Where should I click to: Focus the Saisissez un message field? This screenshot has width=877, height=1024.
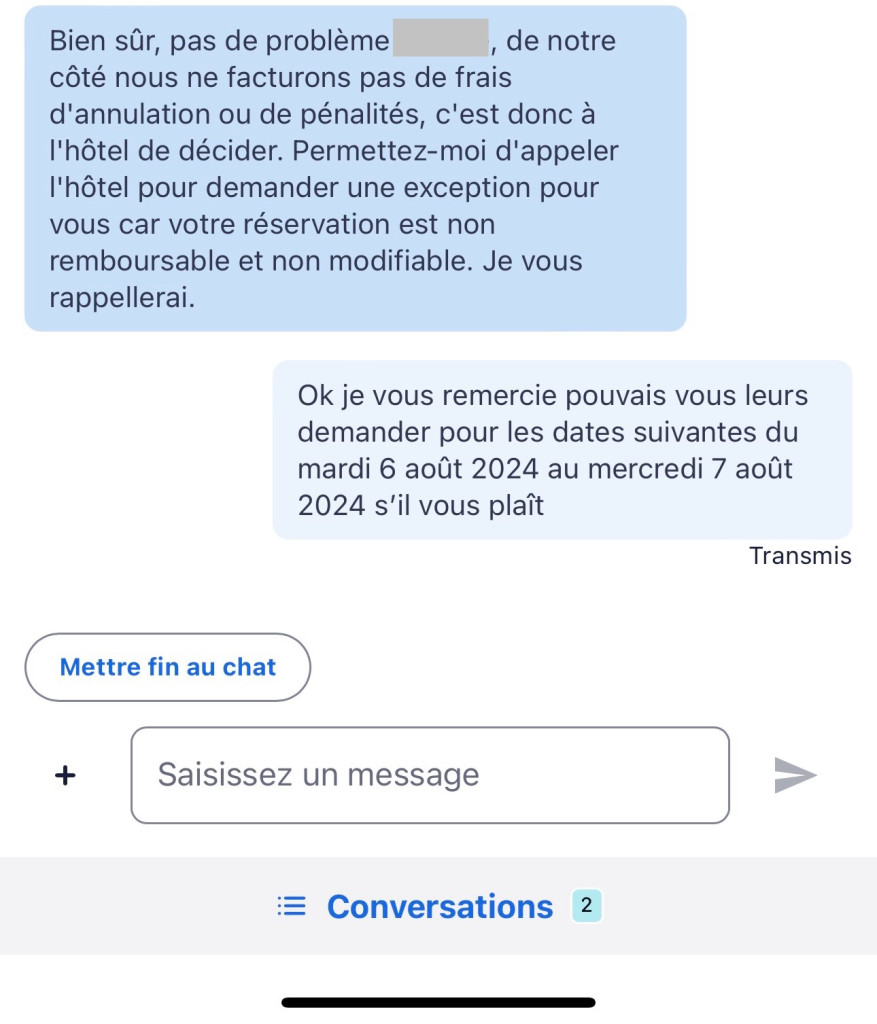tap(430, 775)
